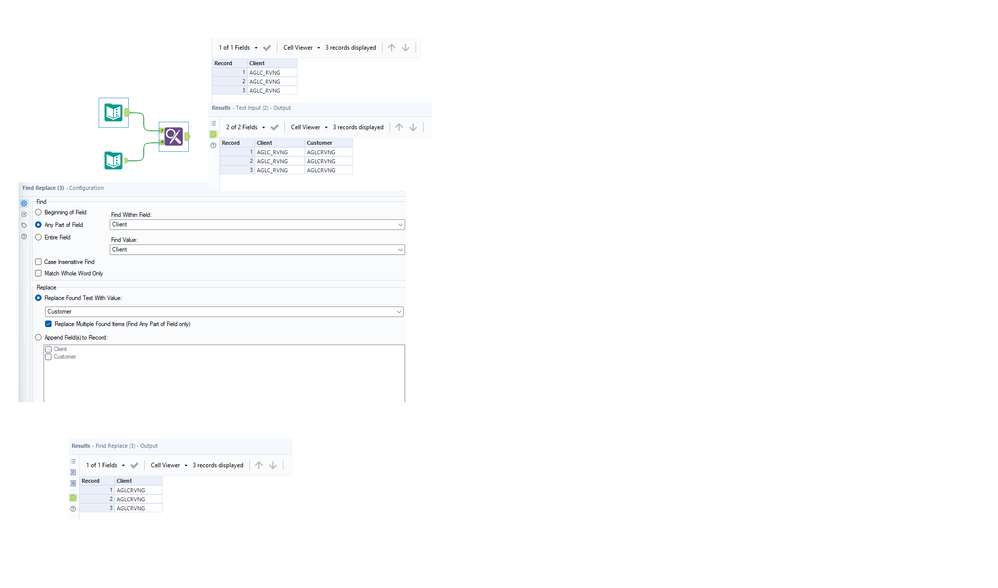Screen dimensions: 998x588
Task: Select green output anchor icon in Text Input (2) results
Action: pos(213,134)
